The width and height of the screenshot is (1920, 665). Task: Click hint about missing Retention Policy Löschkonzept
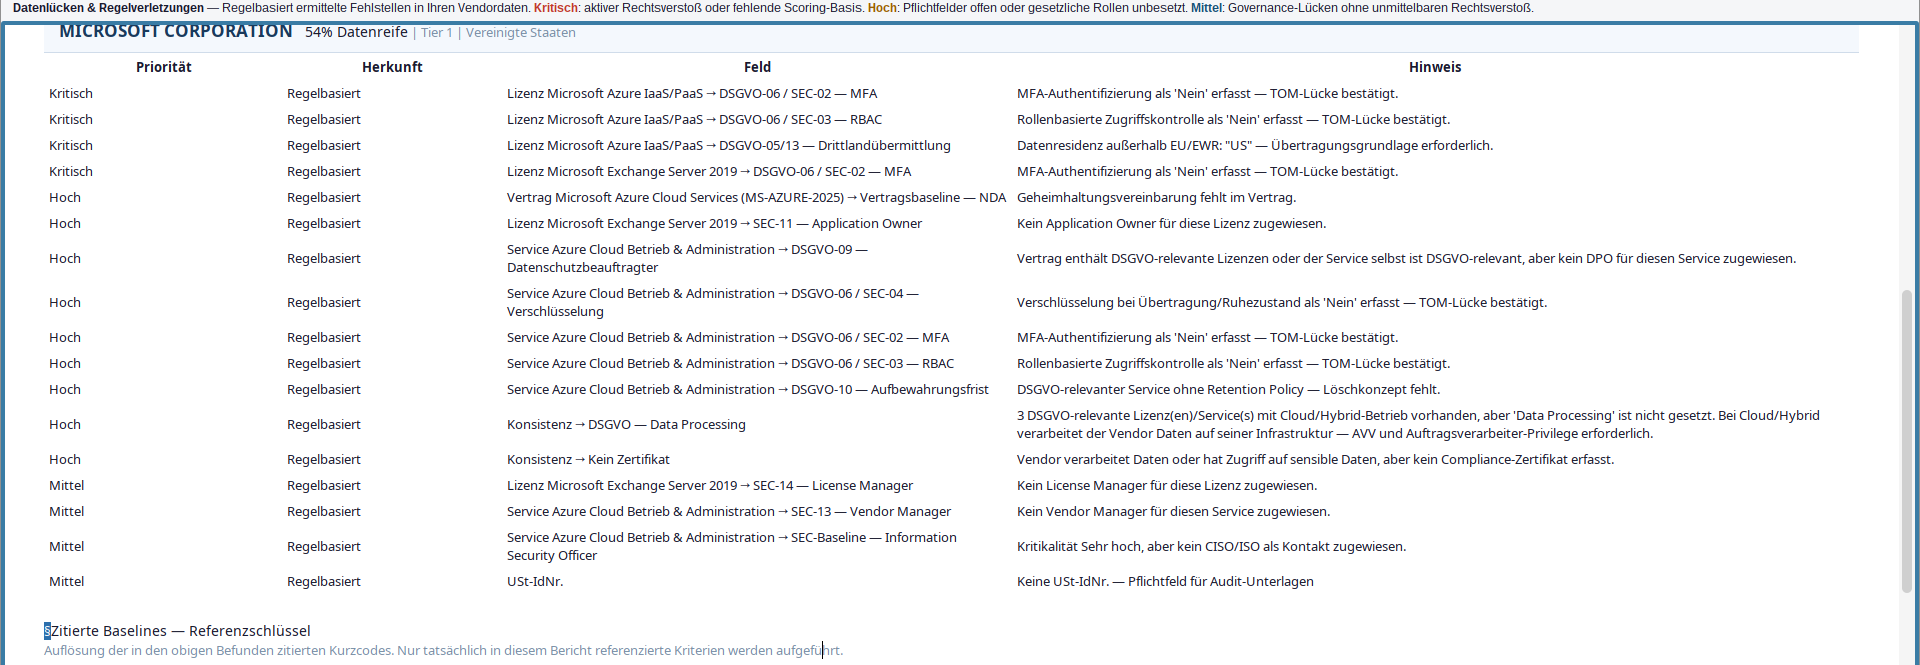click(x=1228, y=389)
